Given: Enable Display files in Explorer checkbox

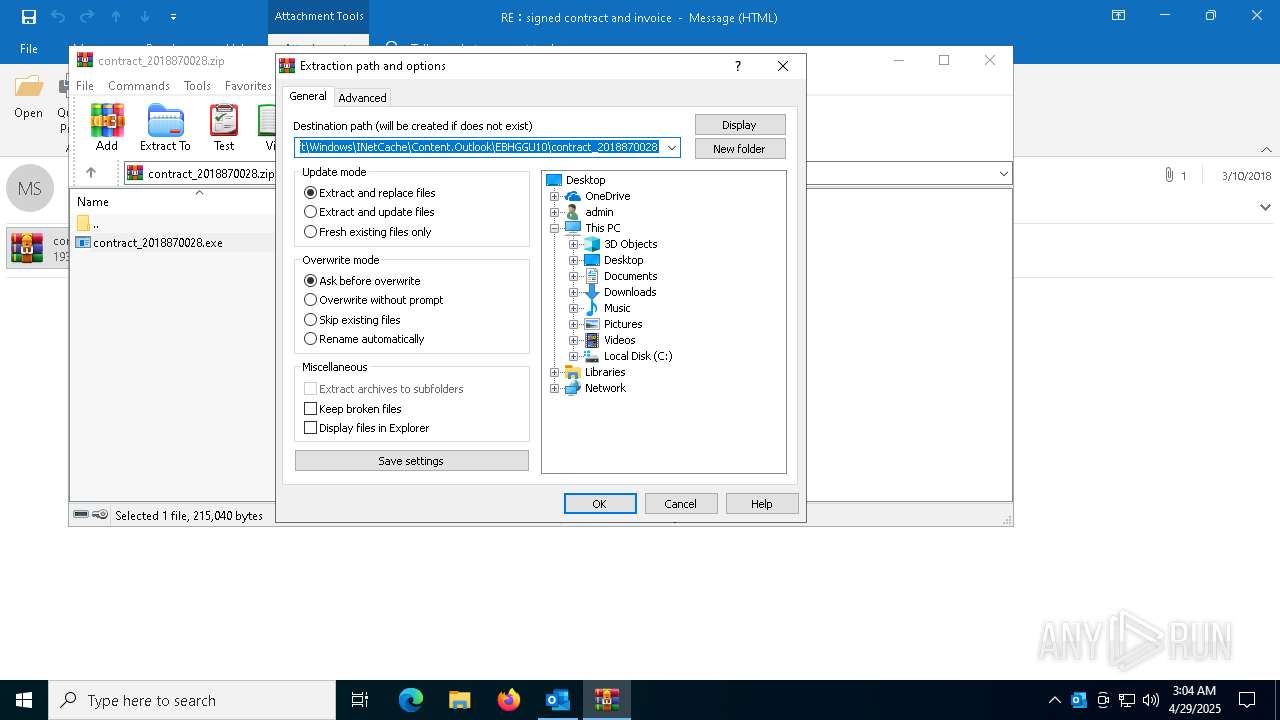Looking at the screenshot, I should coord(310,428).
